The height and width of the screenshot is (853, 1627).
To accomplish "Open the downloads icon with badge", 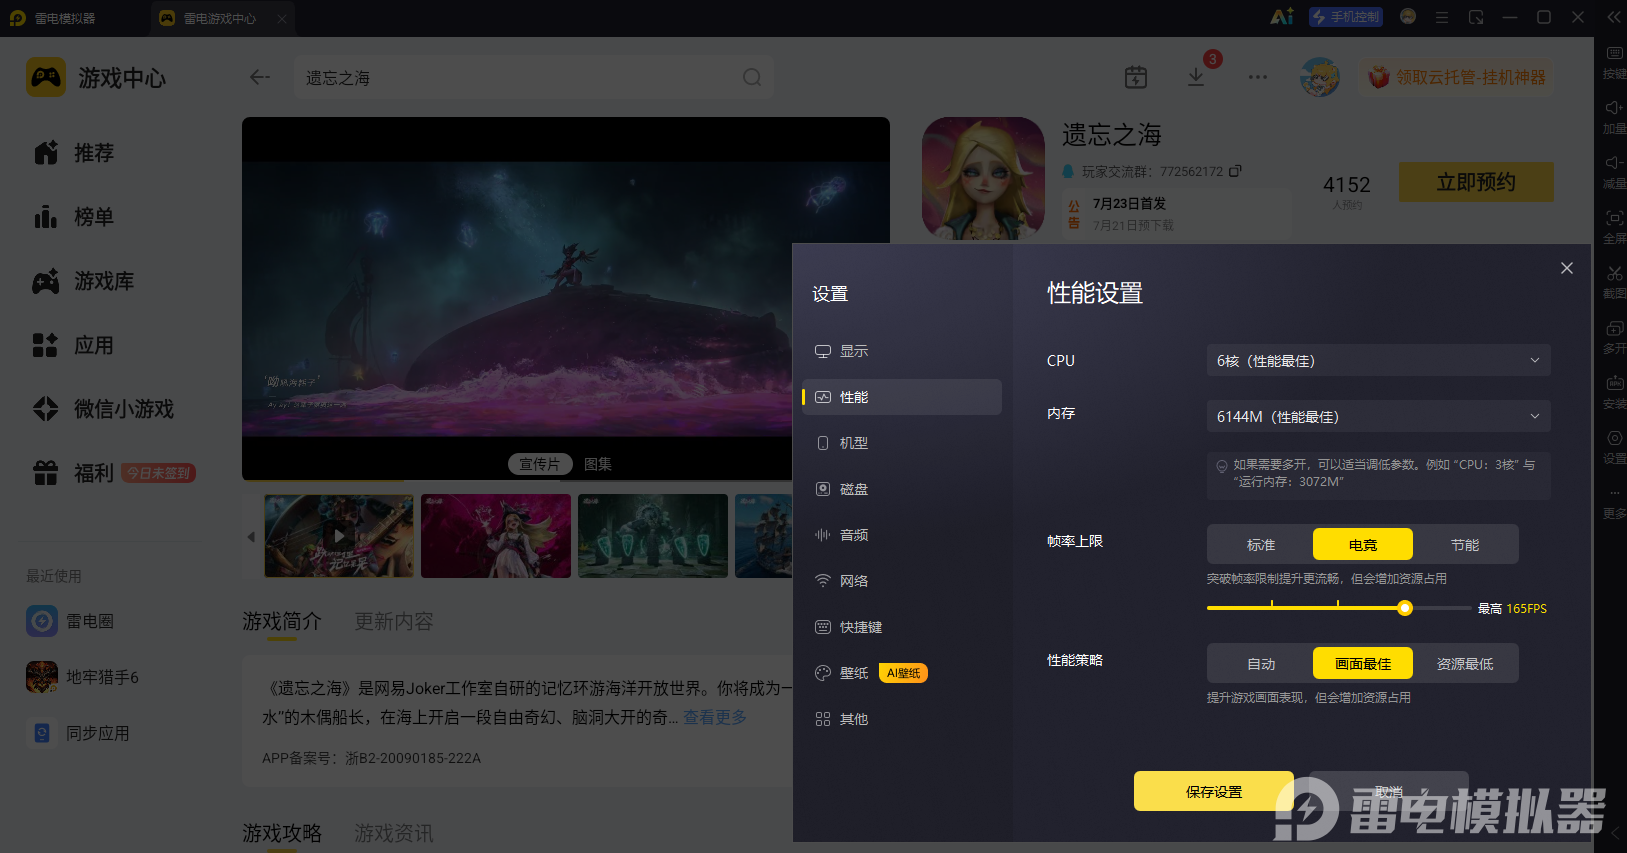I will tap(1196, 77).
